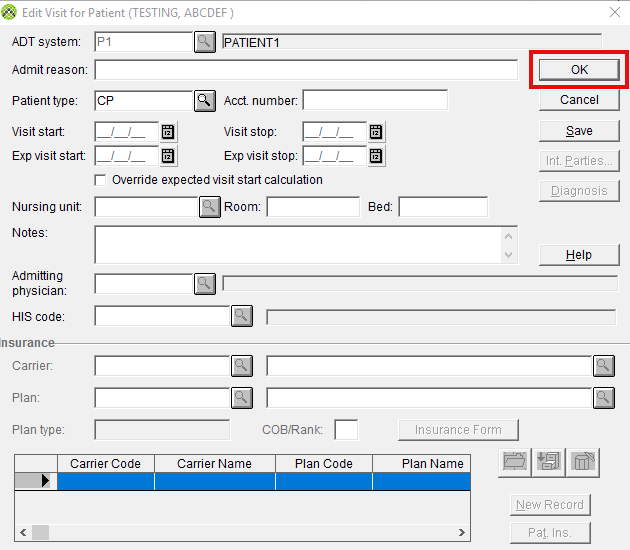Open the Visit stop calendar picker
The height and width of the screenshot is (550, 630).
(x=375, y=131)
